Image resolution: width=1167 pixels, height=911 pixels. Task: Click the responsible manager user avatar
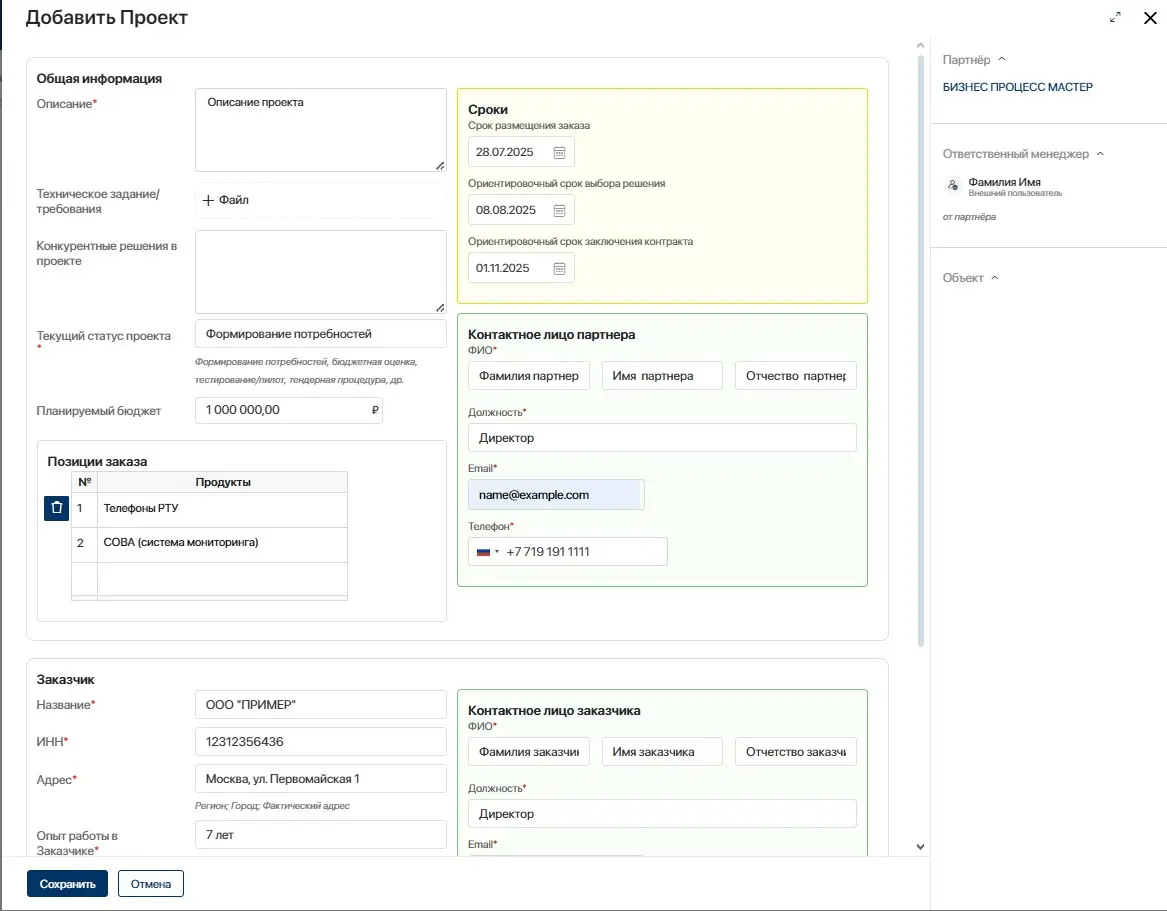pyautogui.click(x=952, y=186)
